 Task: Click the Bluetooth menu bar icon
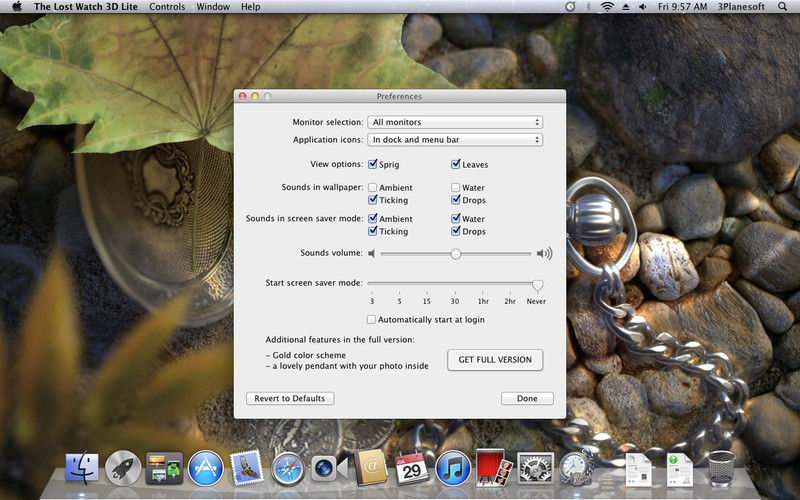point(588,7)
